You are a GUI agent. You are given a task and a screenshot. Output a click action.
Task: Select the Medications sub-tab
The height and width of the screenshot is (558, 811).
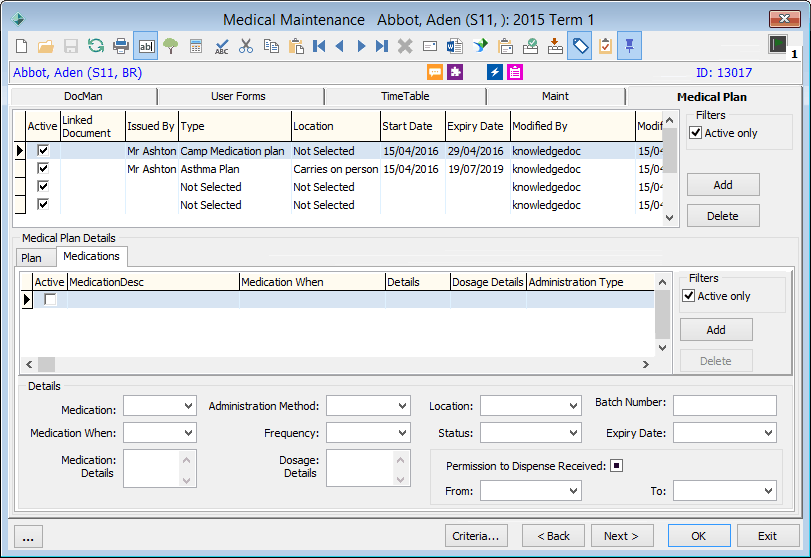pyautogui.click(x=91, y=256)
